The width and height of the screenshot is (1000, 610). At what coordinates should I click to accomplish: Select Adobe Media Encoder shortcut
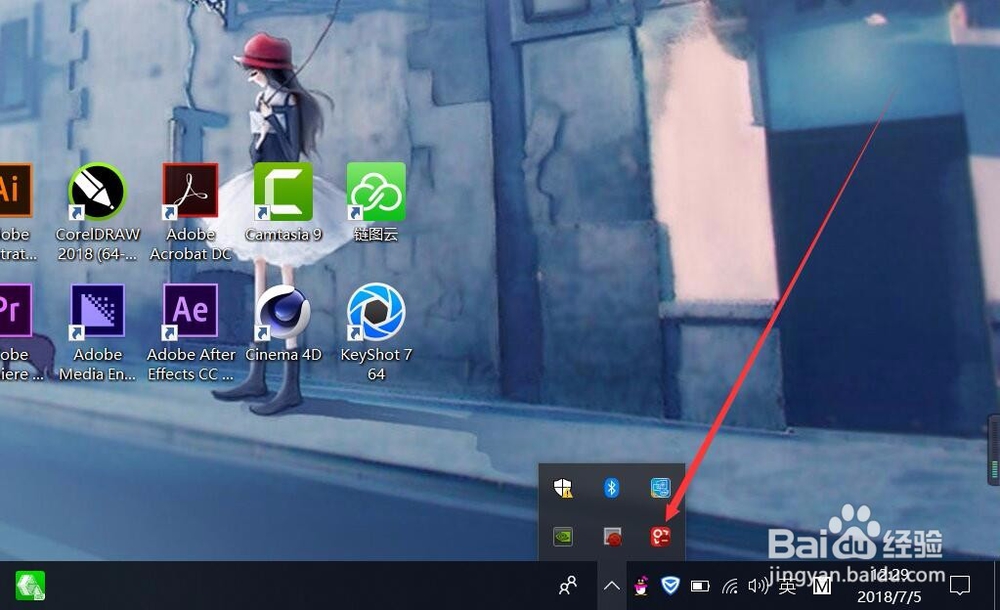tap(97, 311)
